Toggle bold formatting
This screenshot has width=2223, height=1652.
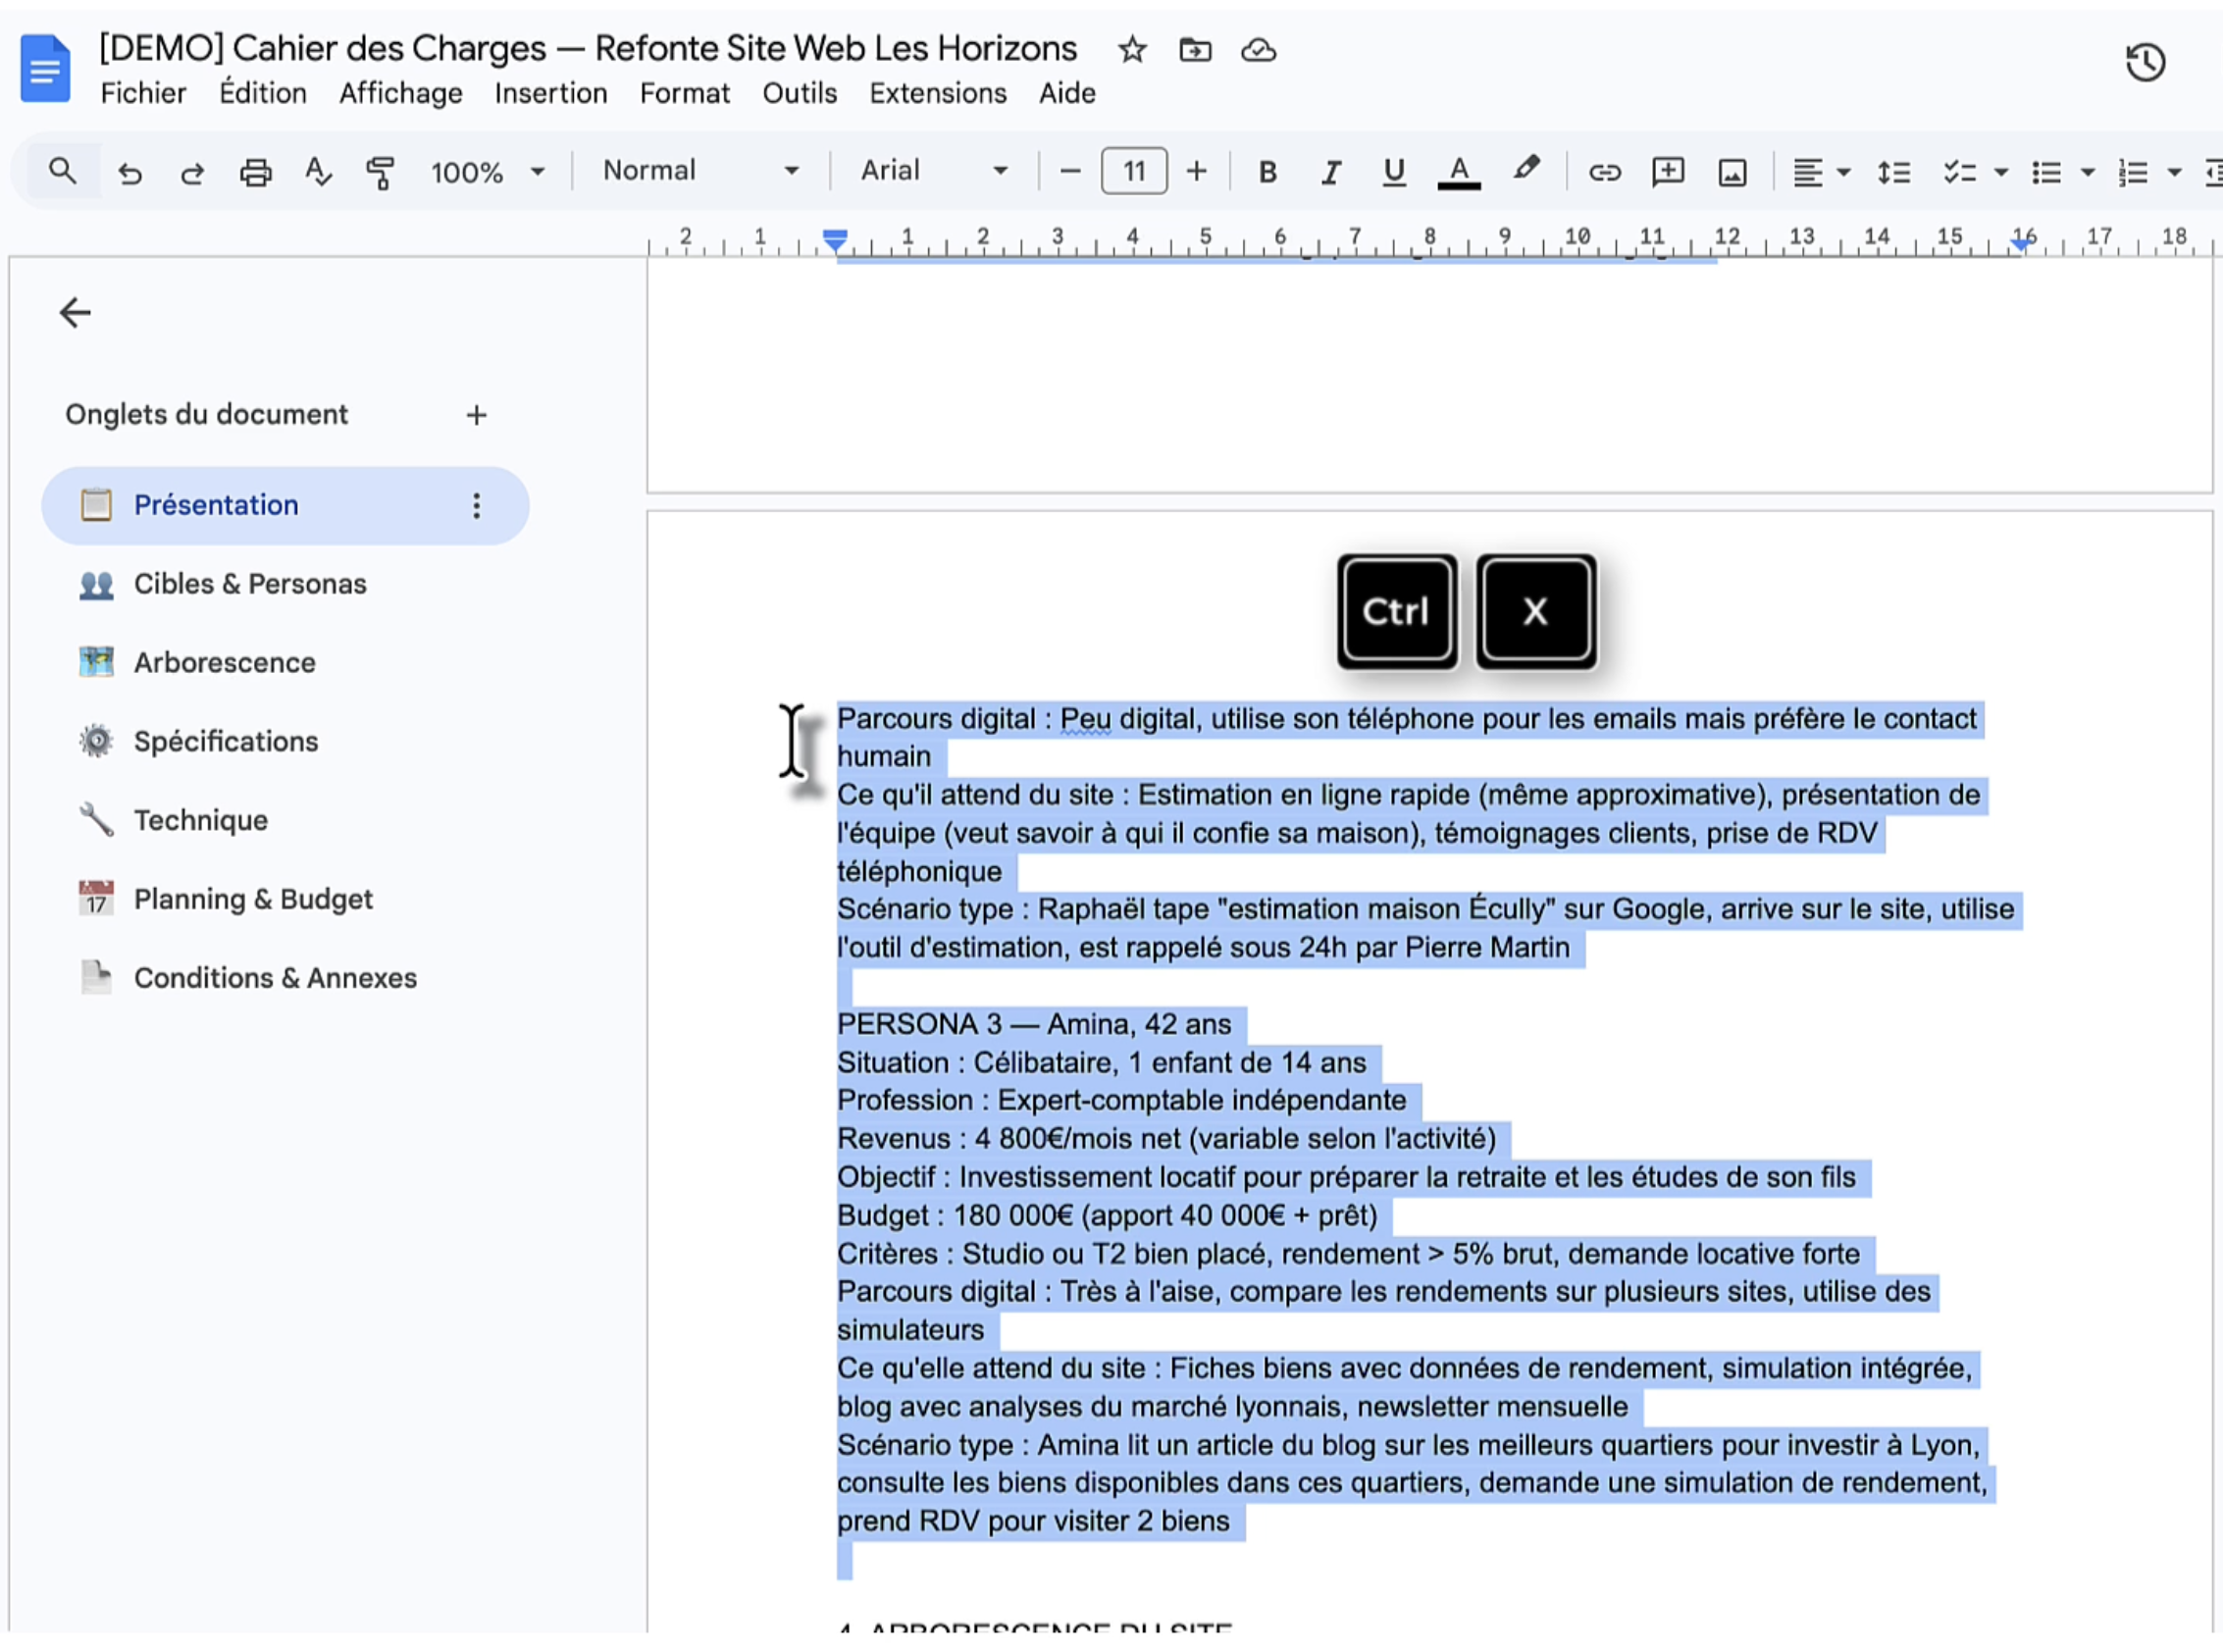click(1267, 172)
